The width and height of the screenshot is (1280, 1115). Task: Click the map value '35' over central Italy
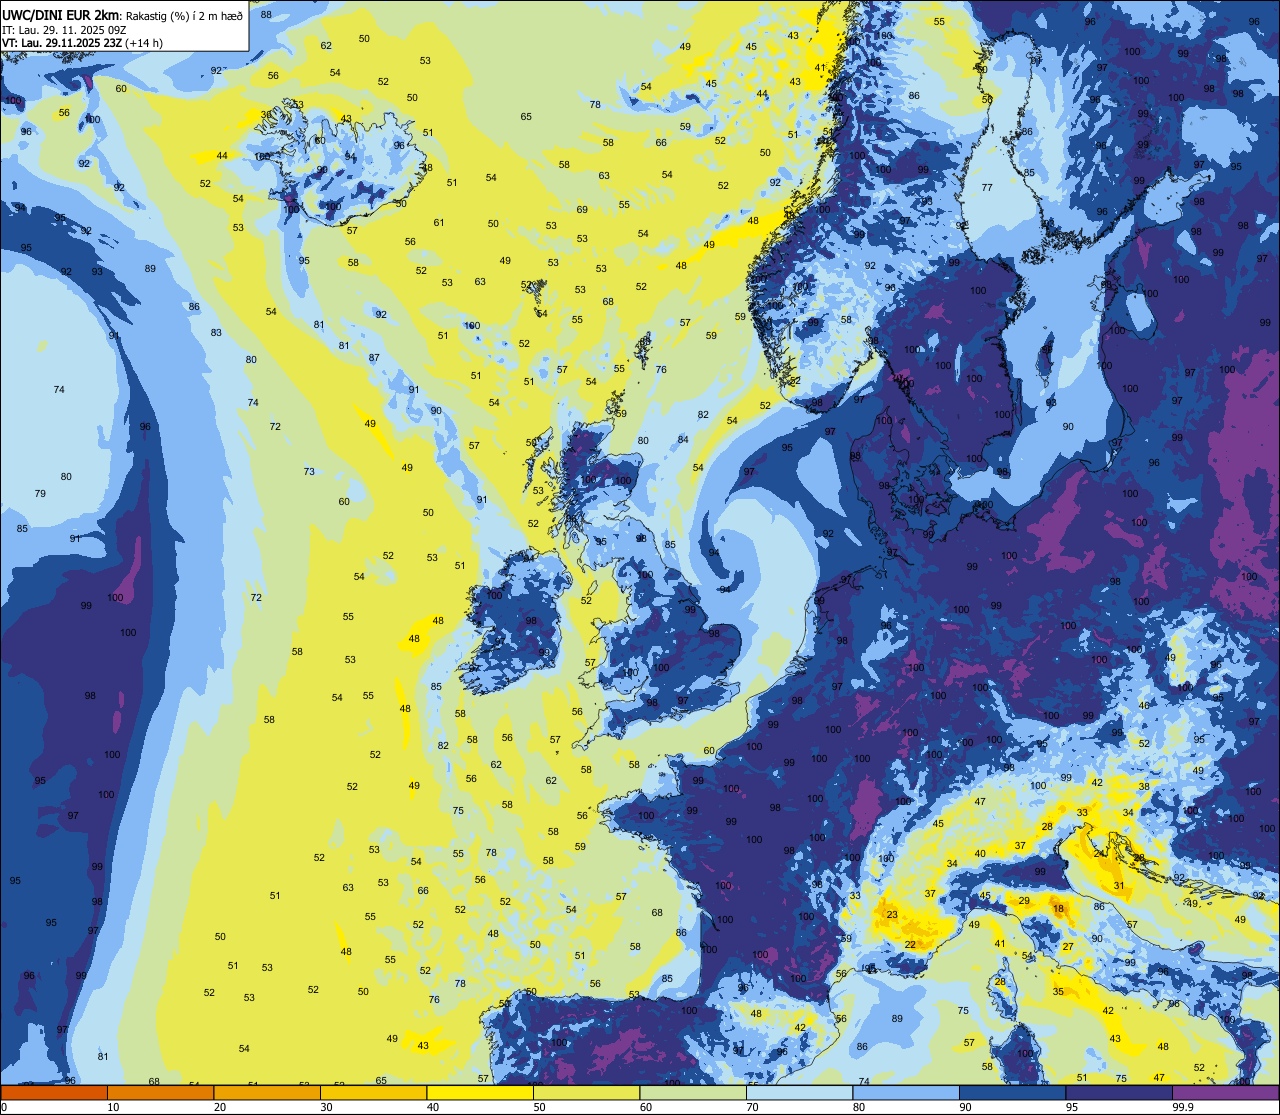click(x=1058, y=991)
